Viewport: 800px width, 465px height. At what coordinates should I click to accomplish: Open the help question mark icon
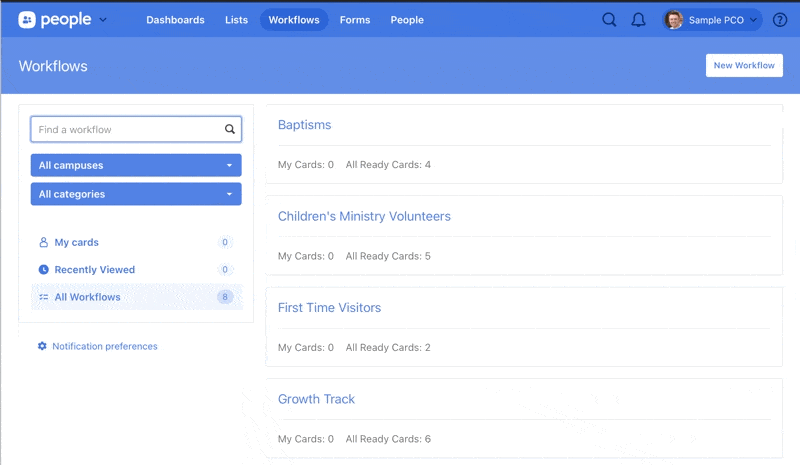780,20
